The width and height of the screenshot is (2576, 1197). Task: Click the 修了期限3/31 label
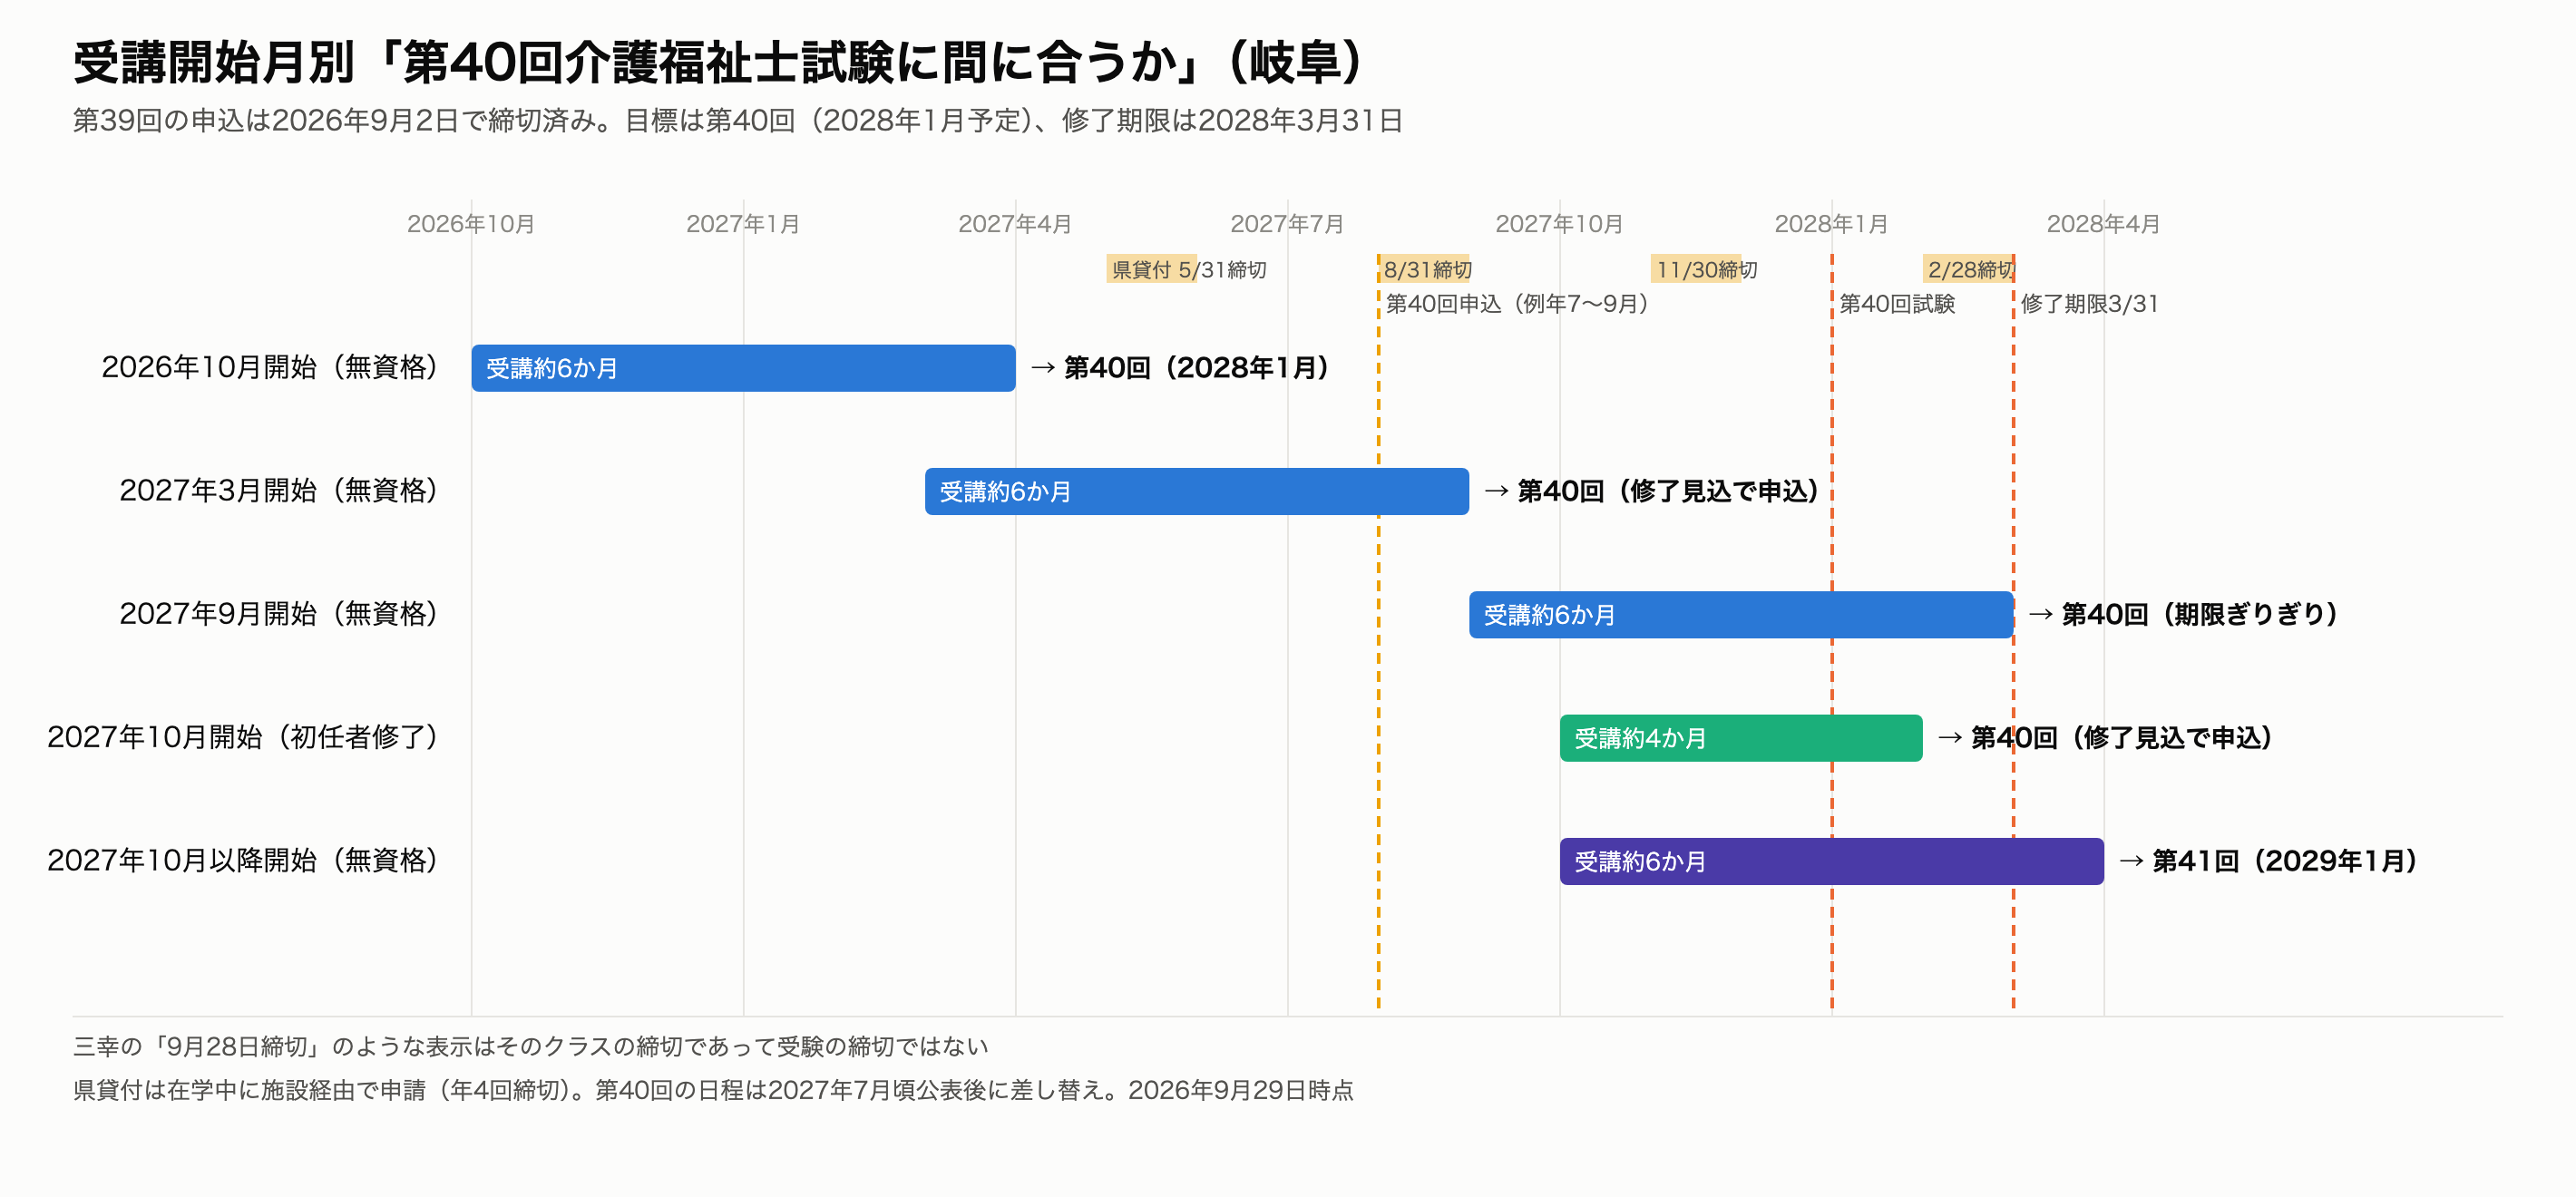click(x=2089, y=303)
